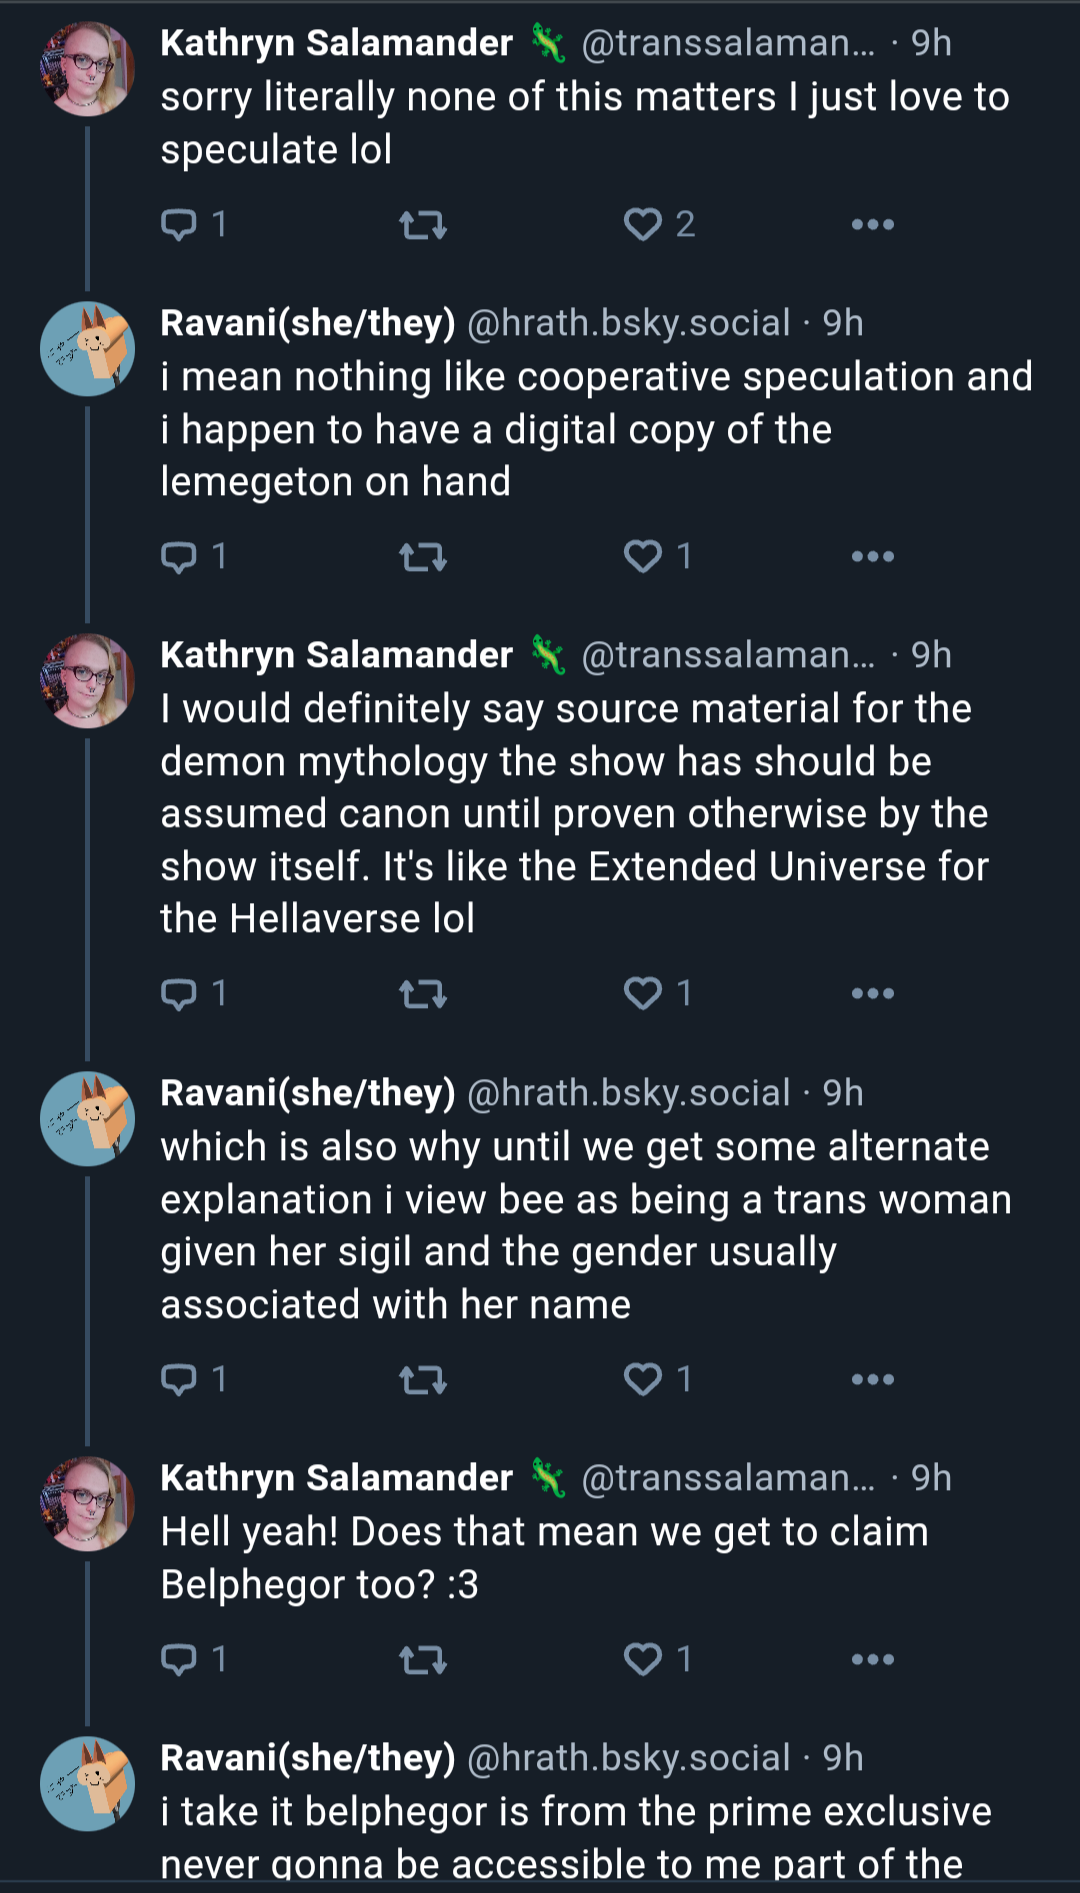Viewport: 1080px width, 1893px height.
Task: Open more options on 'her sigil' post
Action: [x=873, y=1380]
